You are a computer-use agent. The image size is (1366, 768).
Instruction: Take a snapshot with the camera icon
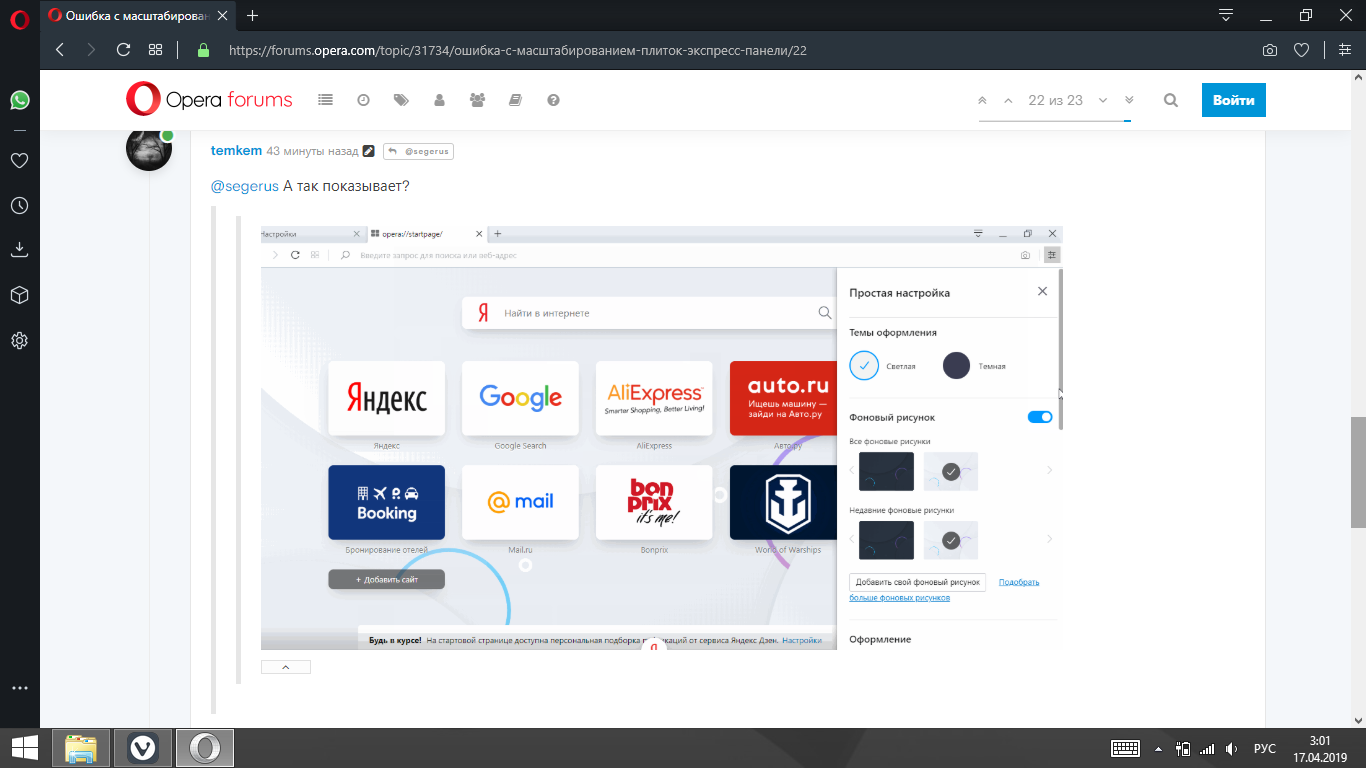point(1269,50)
